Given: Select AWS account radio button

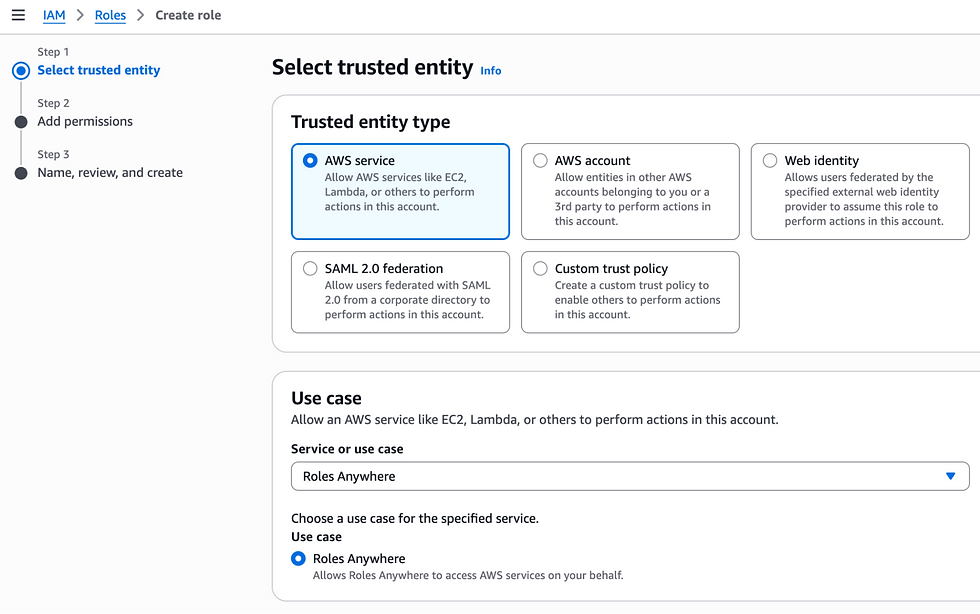Looking at the screenshot, I should click(540, 160).
